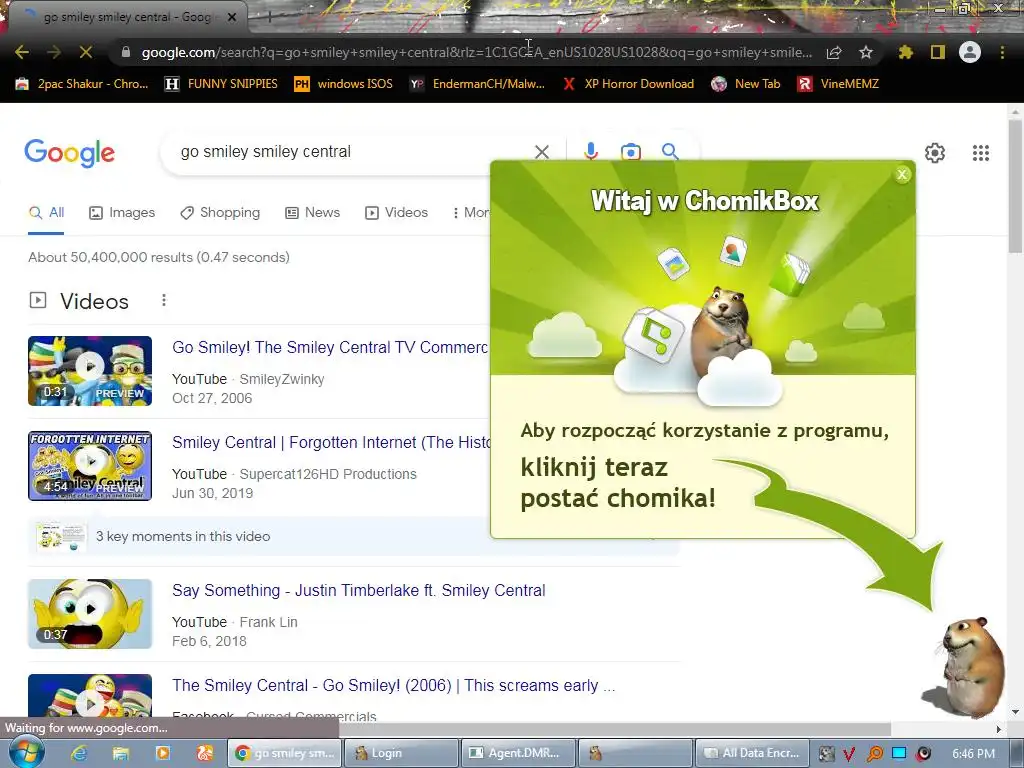Switch to the News tab
Viewport: 1024px width, 768px height.
pos(313,213)
